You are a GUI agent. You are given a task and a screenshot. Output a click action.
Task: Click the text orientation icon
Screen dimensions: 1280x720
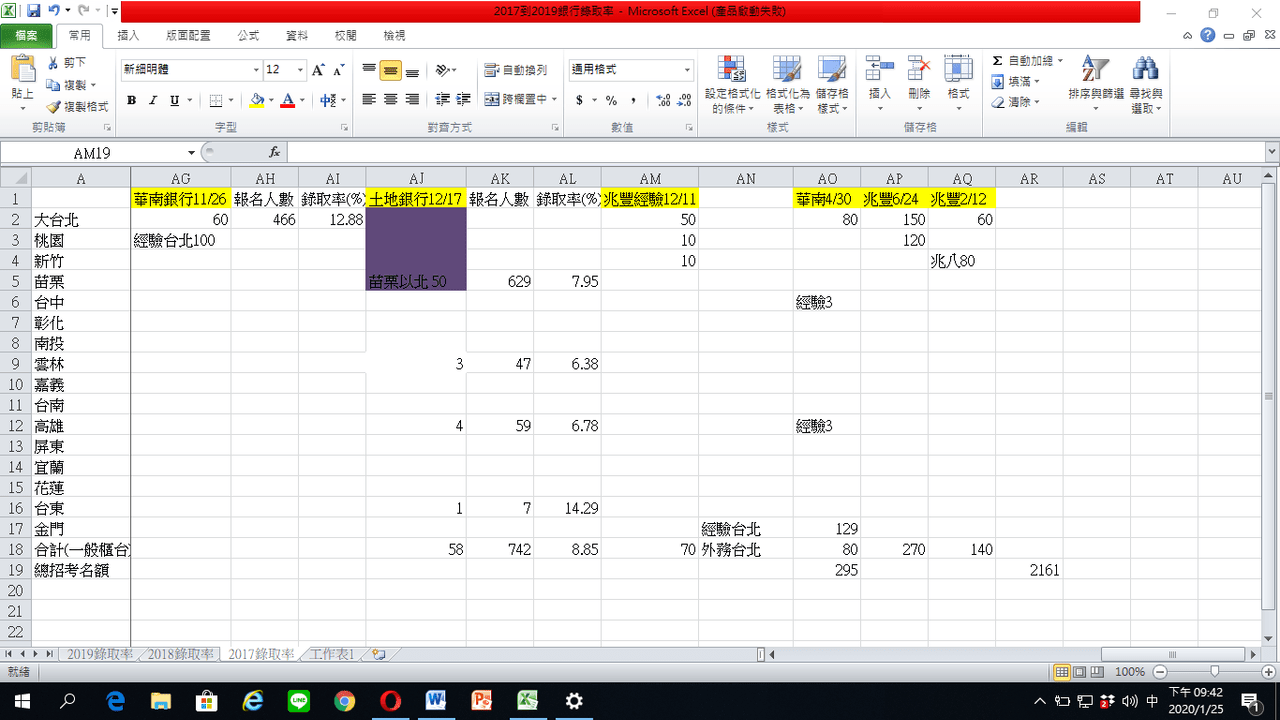click(x=443, y=70)
